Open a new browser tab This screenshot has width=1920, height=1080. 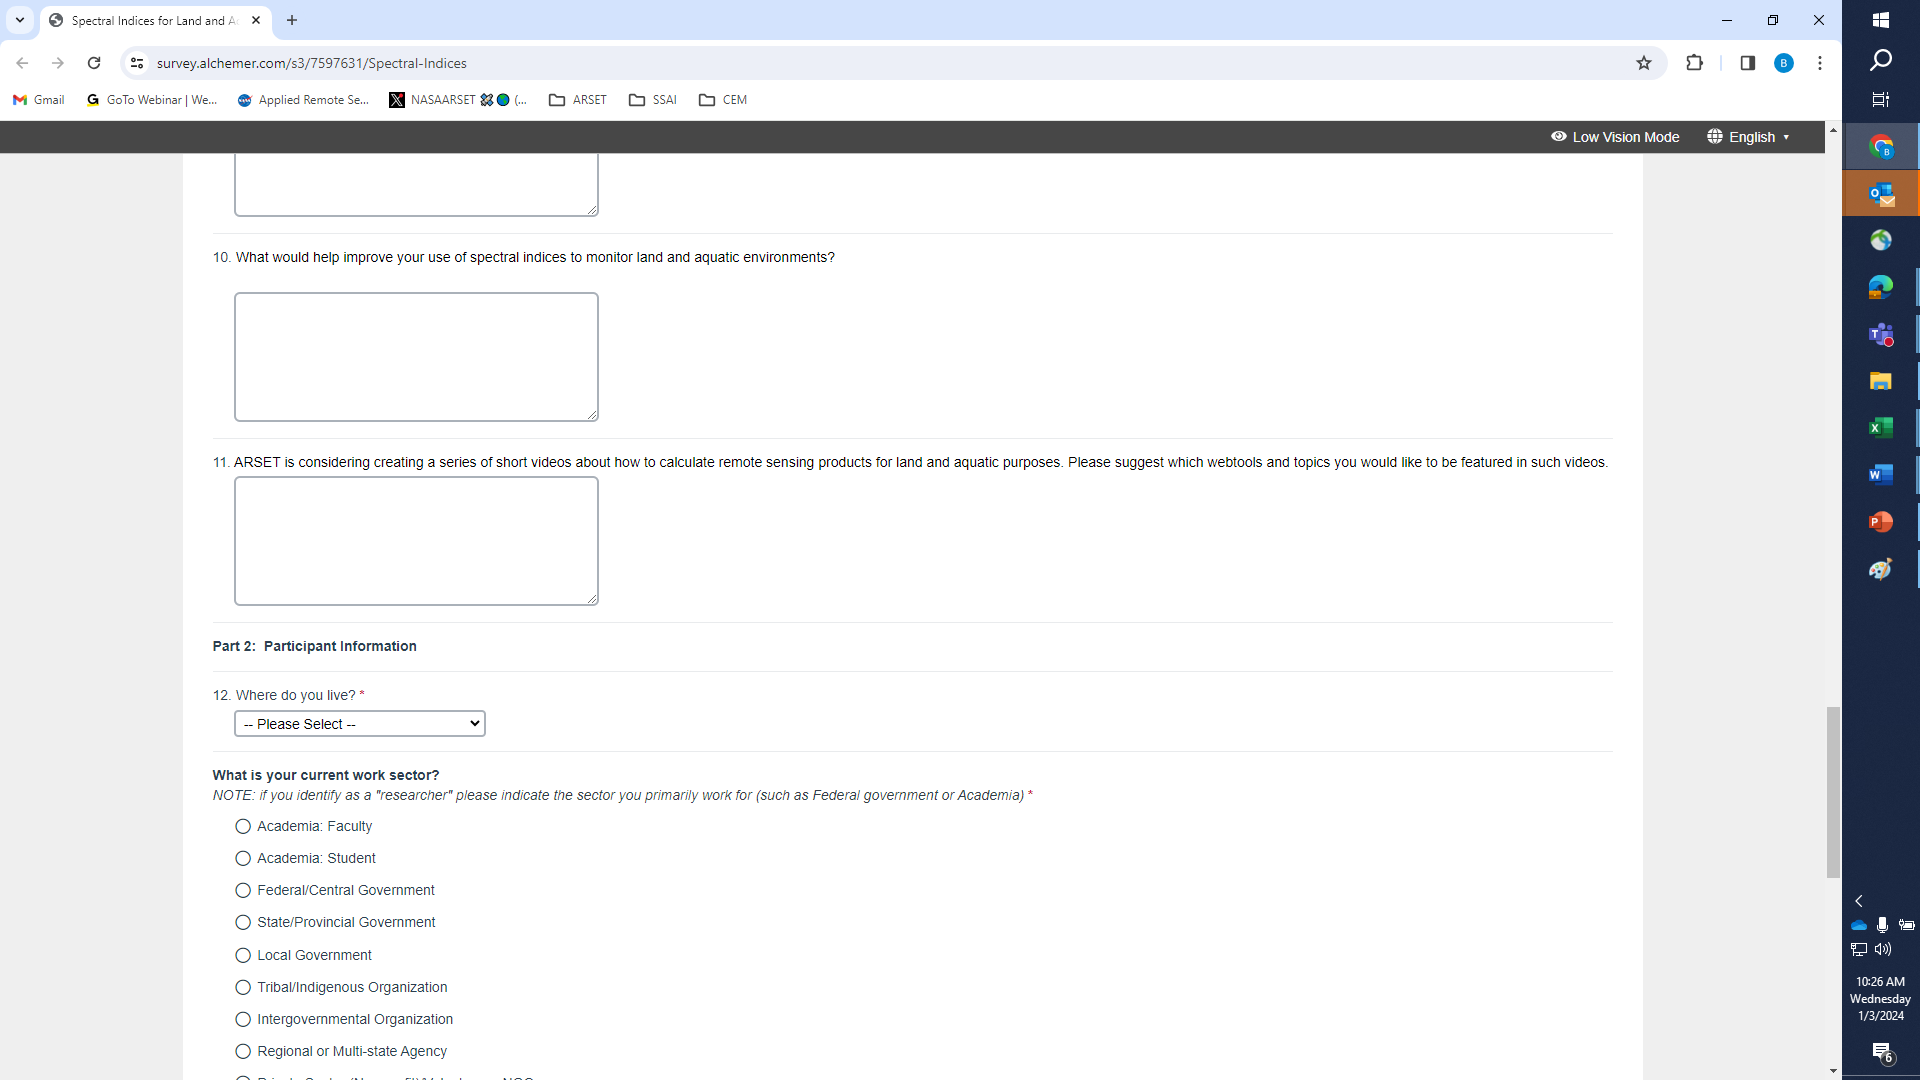click(x=292, y=20)
